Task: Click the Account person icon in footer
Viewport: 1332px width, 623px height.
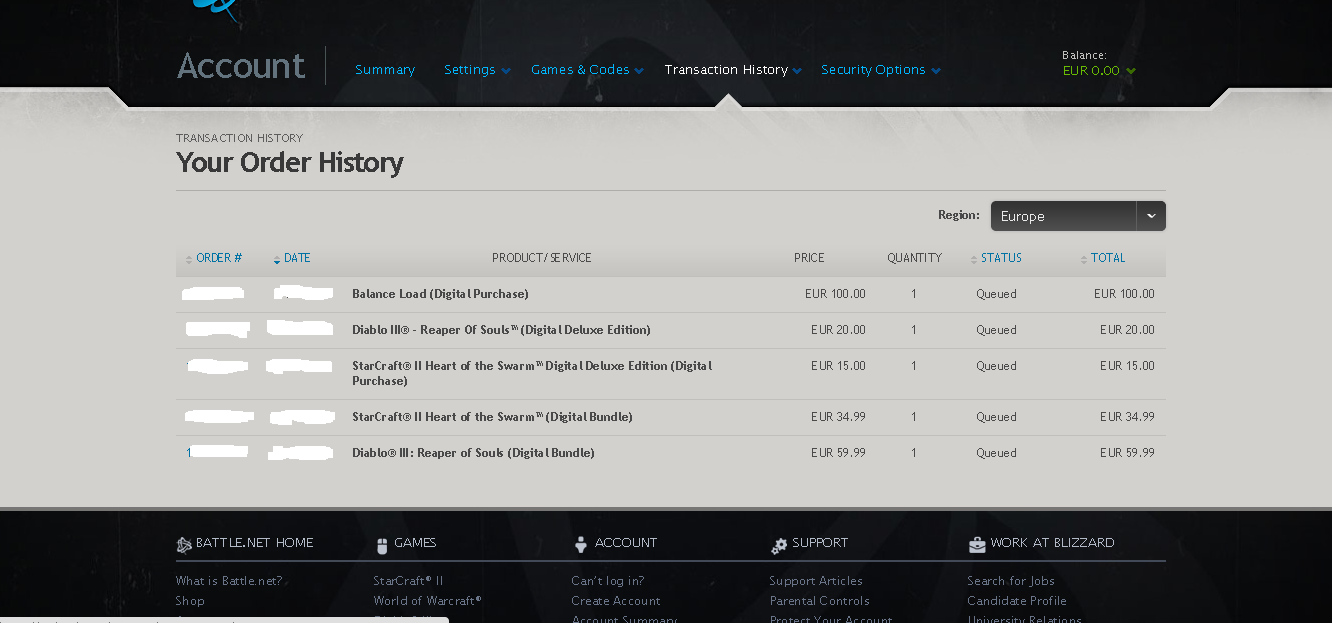Action: 580,545
